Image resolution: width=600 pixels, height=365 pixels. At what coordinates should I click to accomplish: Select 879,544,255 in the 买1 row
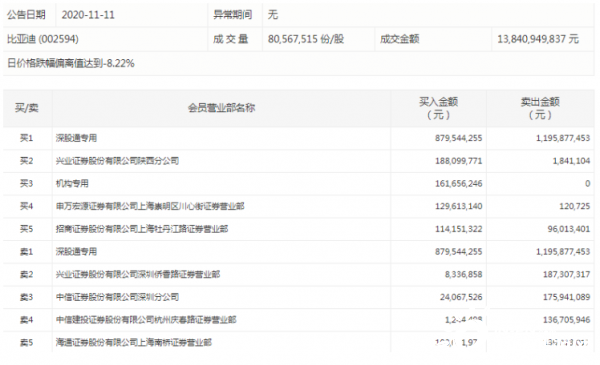[458, 138]
